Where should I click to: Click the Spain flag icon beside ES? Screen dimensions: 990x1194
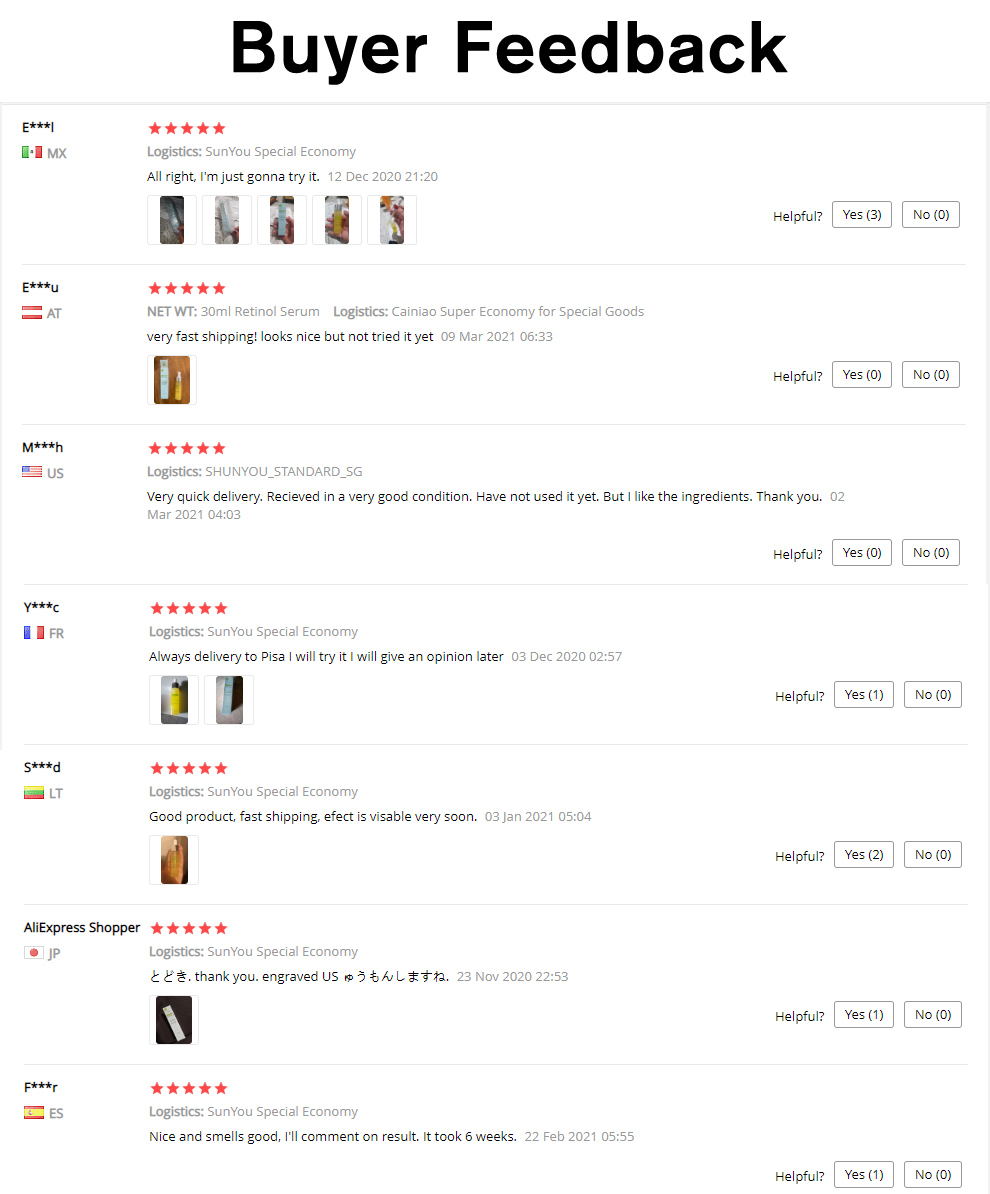[x=34, y=1113]
